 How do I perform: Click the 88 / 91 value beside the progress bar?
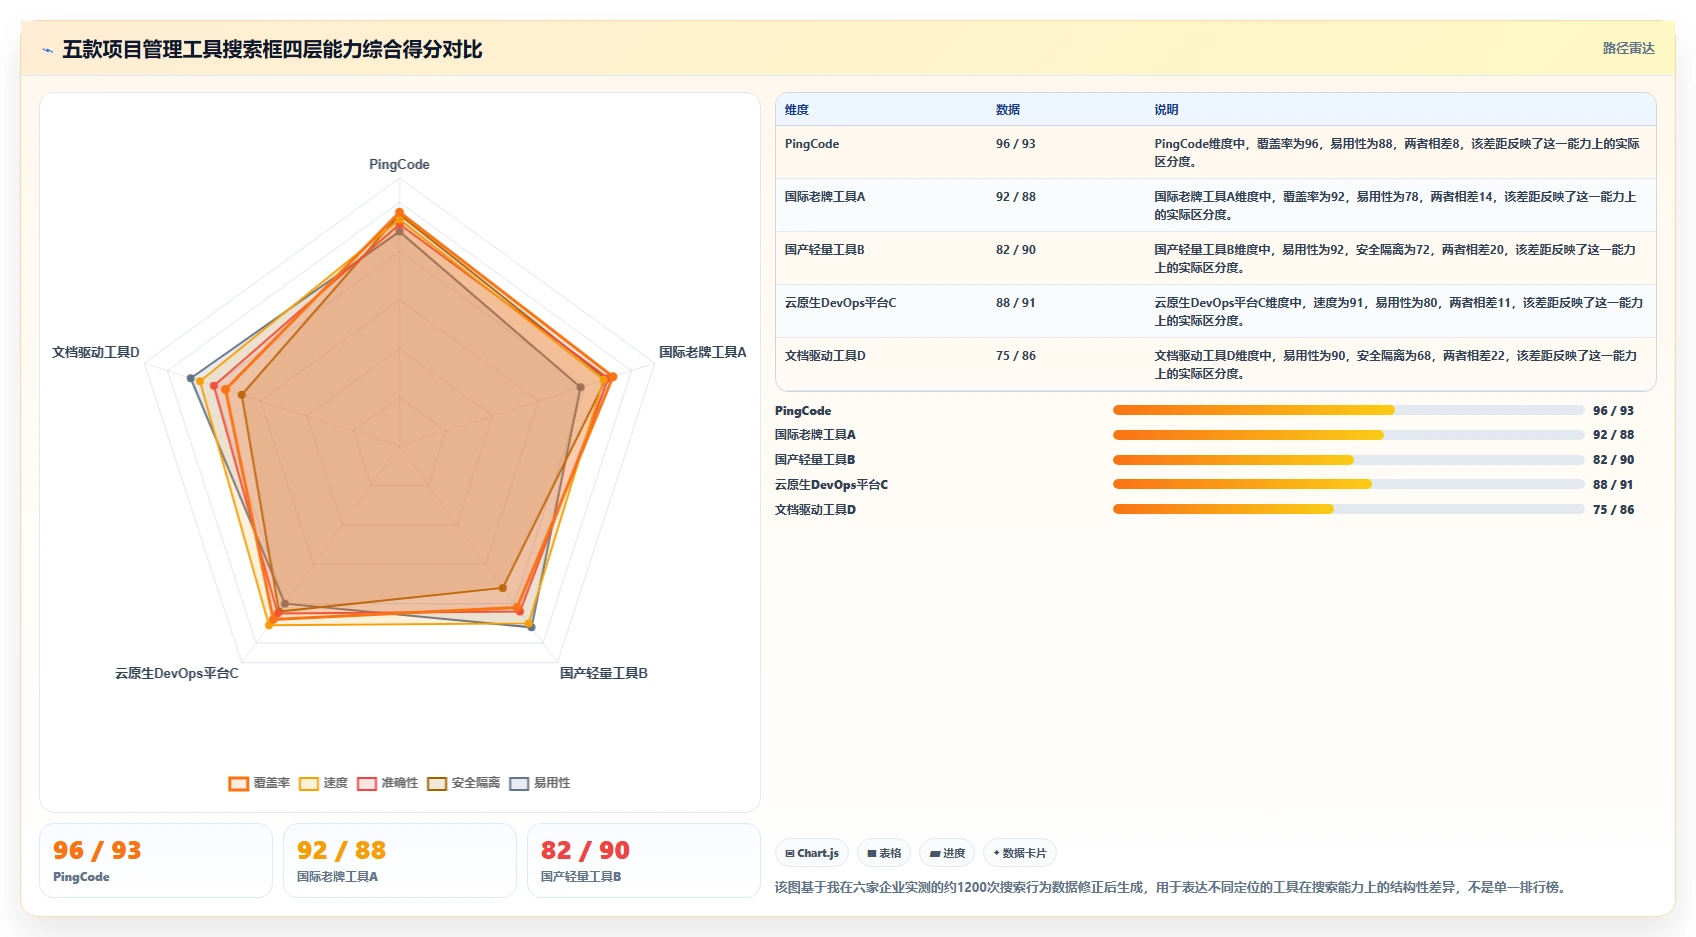[x=1613, y=485]
